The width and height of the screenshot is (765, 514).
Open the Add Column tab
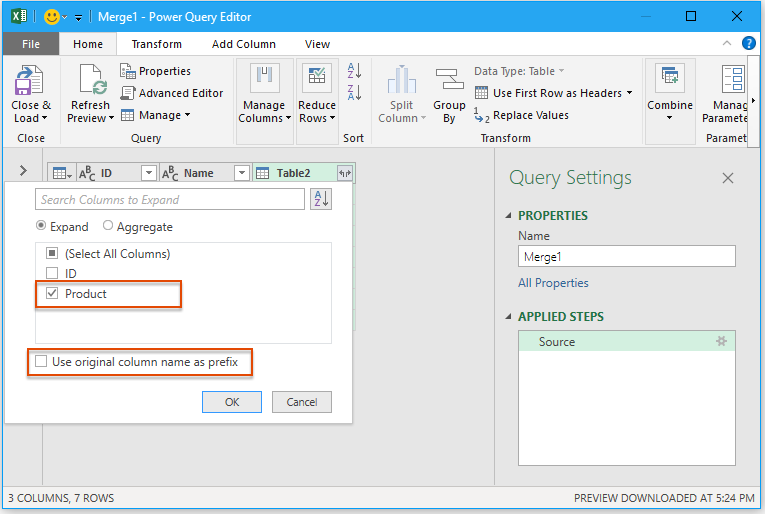pyautogui.click(x=243, y=44)
